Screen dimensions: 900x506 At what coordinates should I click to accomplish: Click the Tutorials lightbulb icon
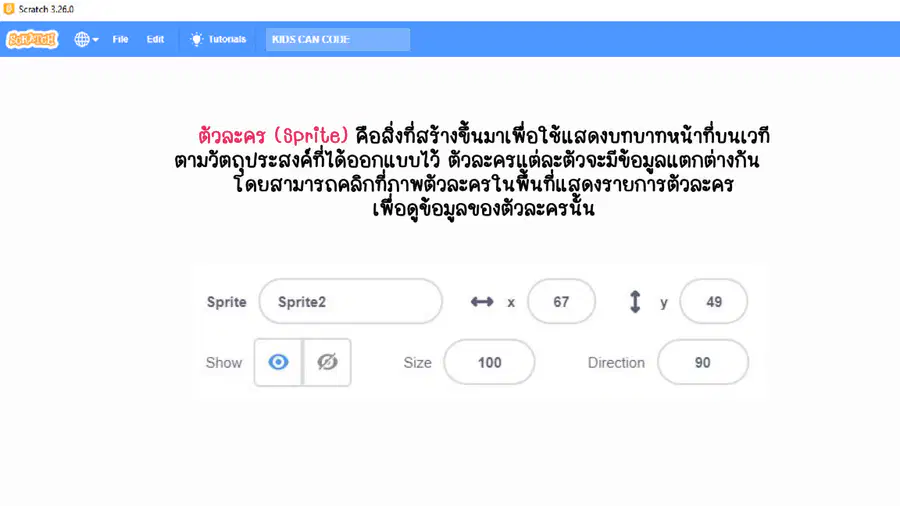pos(196,39)
